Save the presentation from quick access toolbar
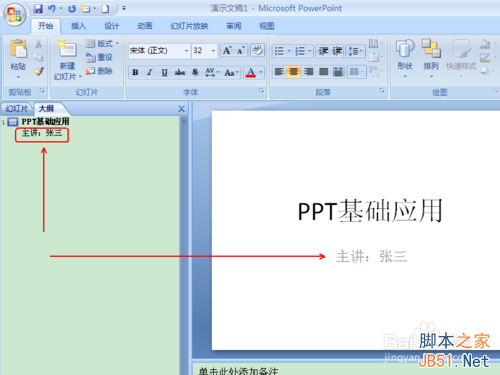The width and height of the screenshot is (500, 375). [x=38, y=9]
